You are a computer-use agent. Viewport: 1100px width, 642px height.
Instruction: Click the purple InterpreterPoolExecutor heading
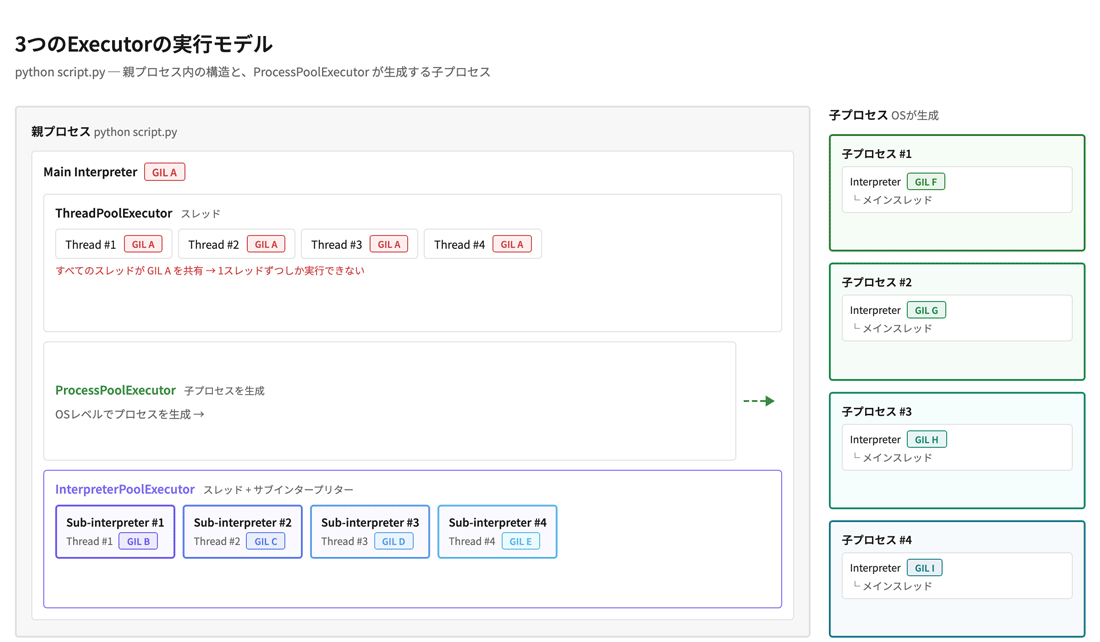point(125,489)
